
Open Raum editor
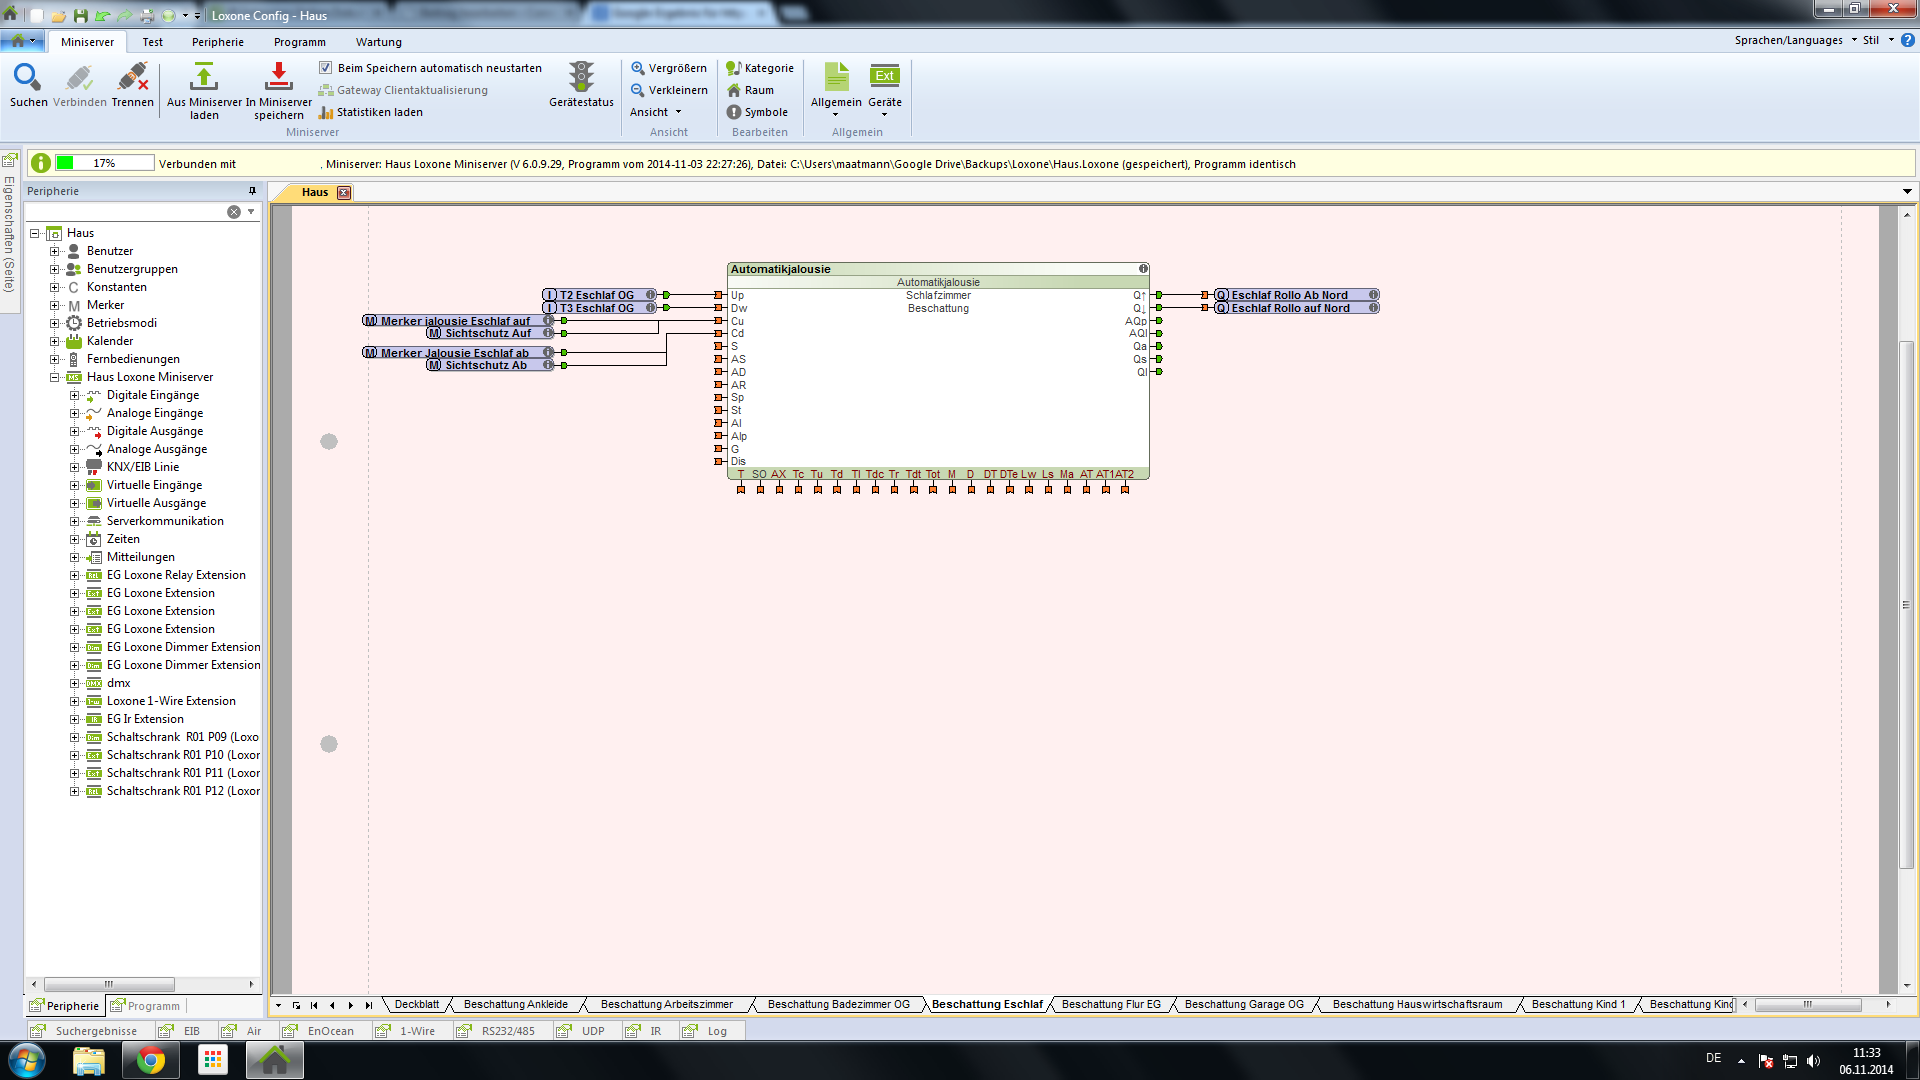coord(750,90)
